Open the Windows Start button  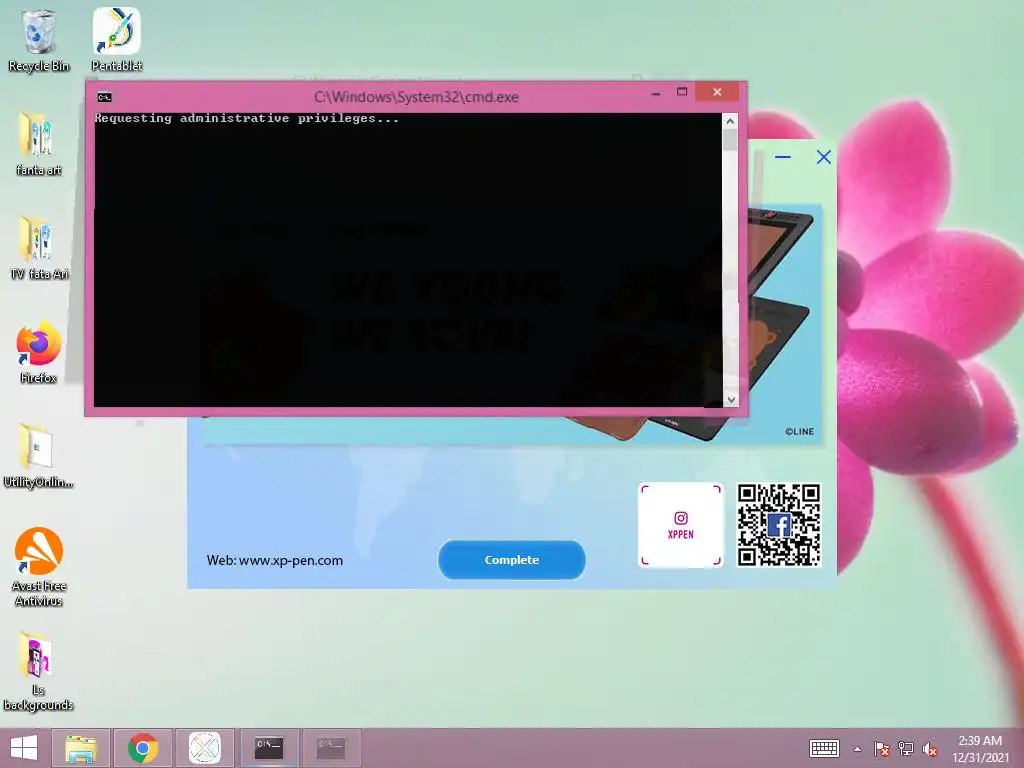tap(24, 748)
